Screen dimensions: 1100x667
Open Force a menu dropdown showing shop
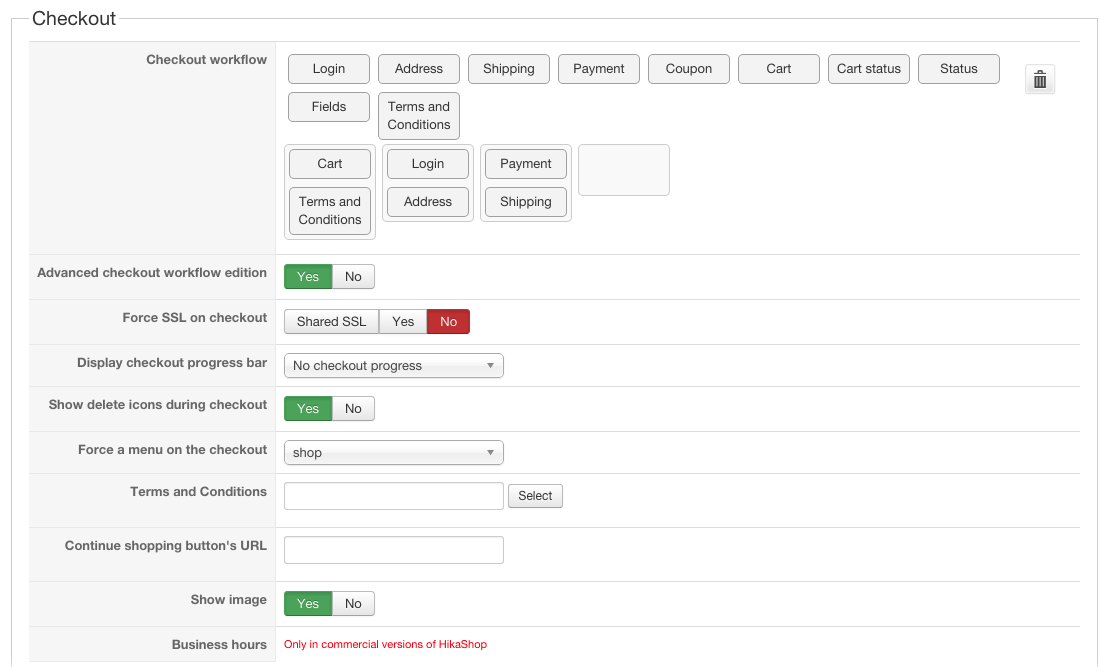point(393,453)
